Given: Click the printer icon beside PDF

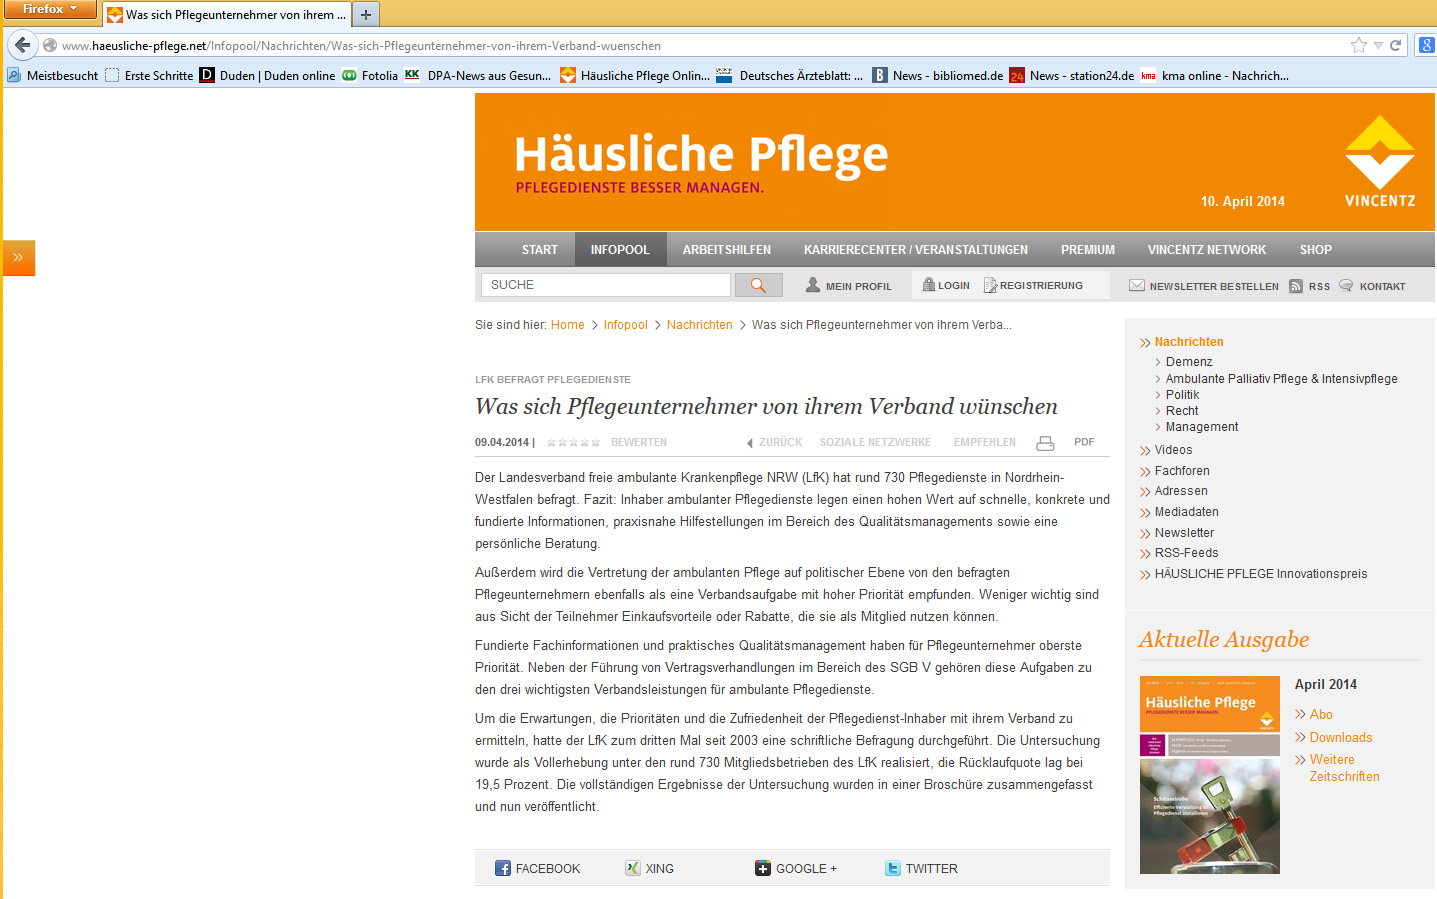Looking at the screenshot, I should 1045,443.
